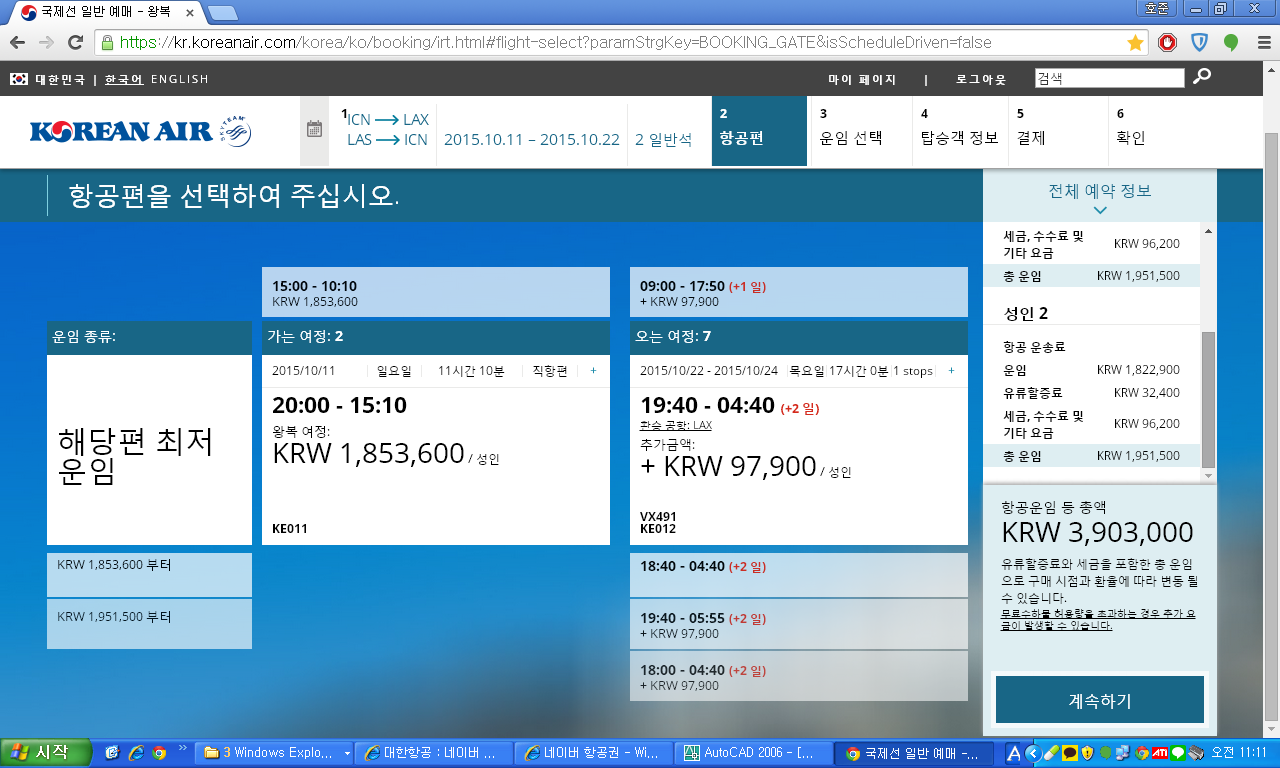Screen dimensions: 1280x768
Task: Click the KE011 flight number
Action: click(x=290, y=529)
